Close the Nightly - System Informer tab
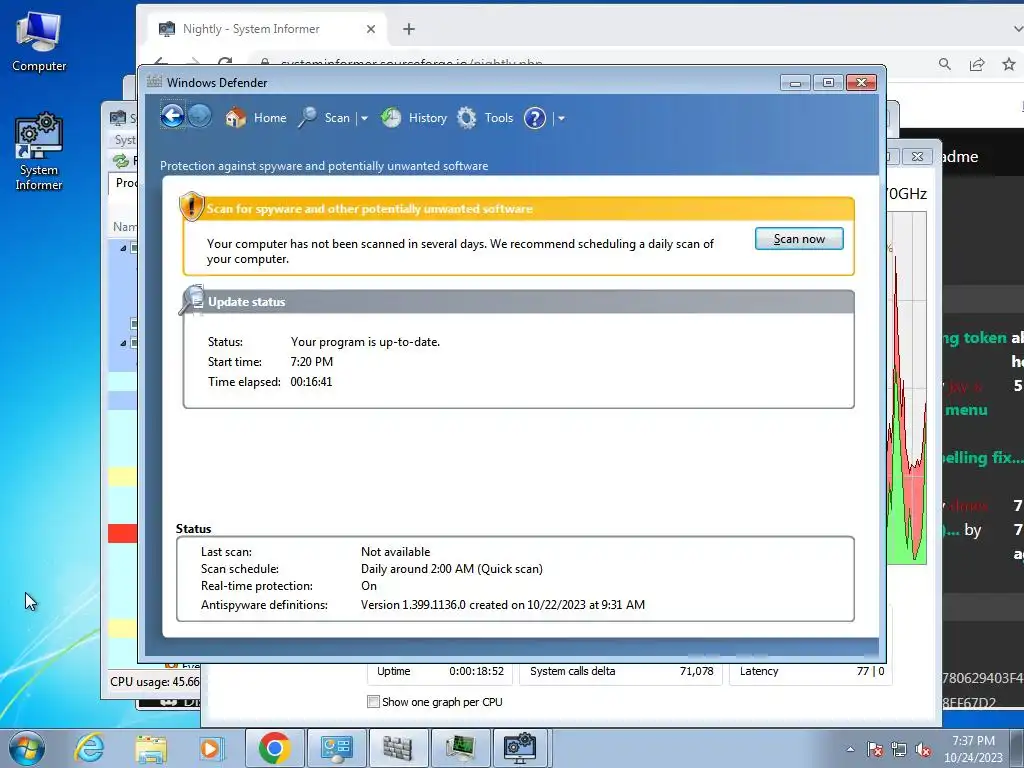1024x768 pixels. tap(371, 29)
